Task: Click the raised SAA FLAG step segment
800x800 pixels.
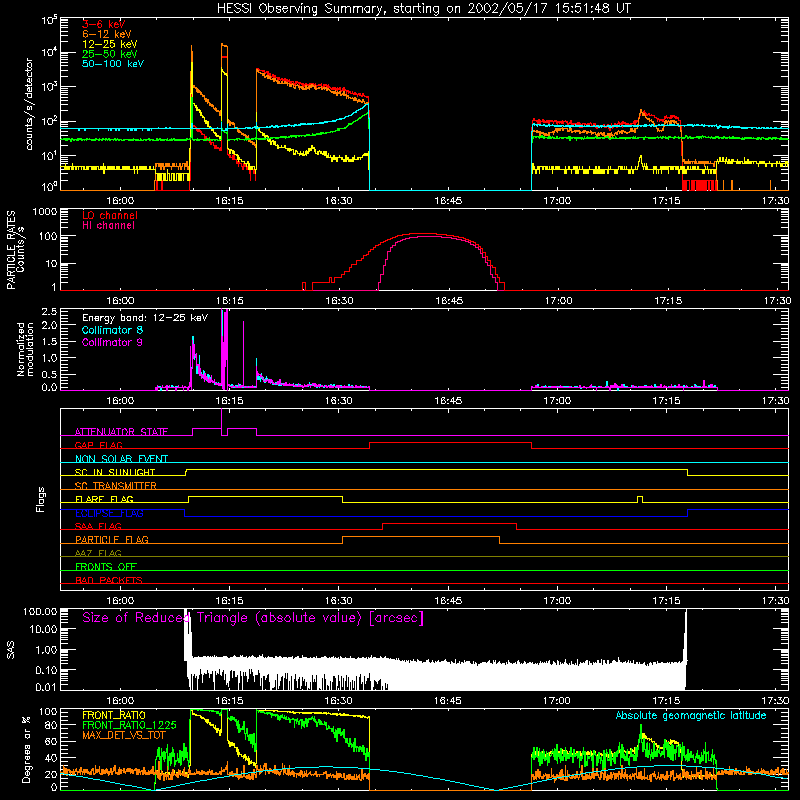Action: tap(449, 523)
